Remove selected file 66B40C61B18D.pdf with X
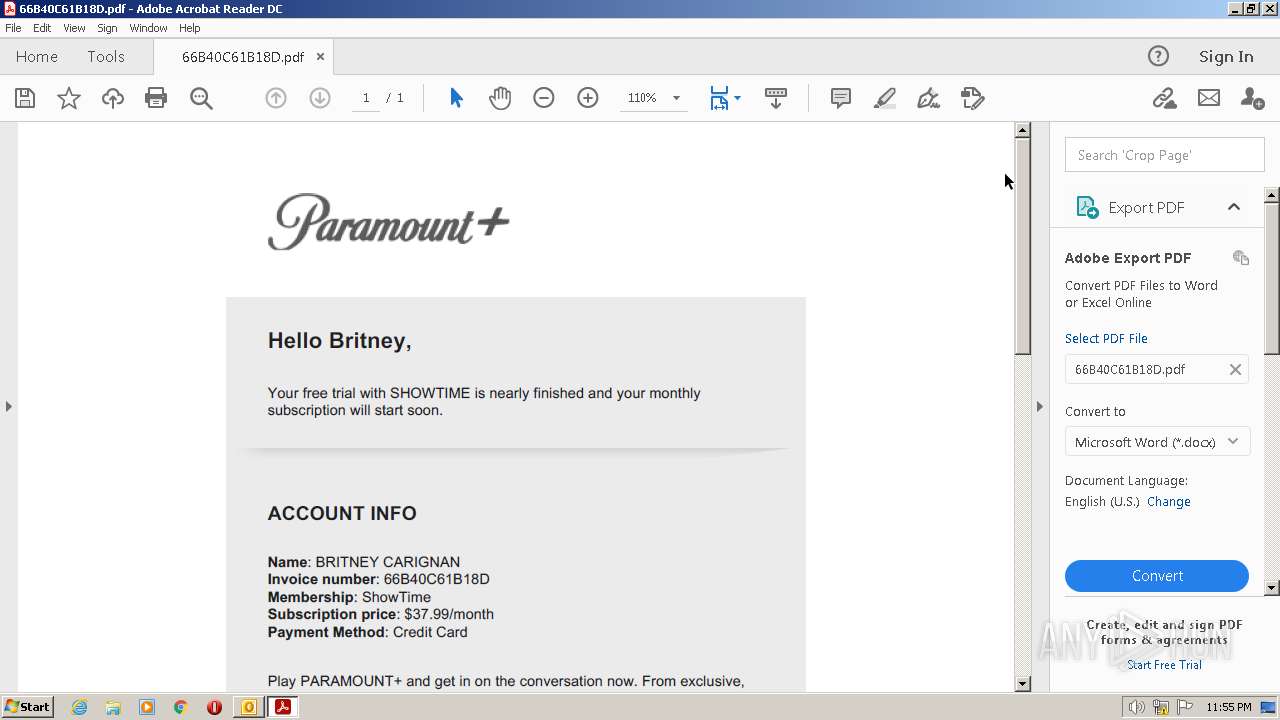This screenshot has height=720, width=1280. 1235,369
